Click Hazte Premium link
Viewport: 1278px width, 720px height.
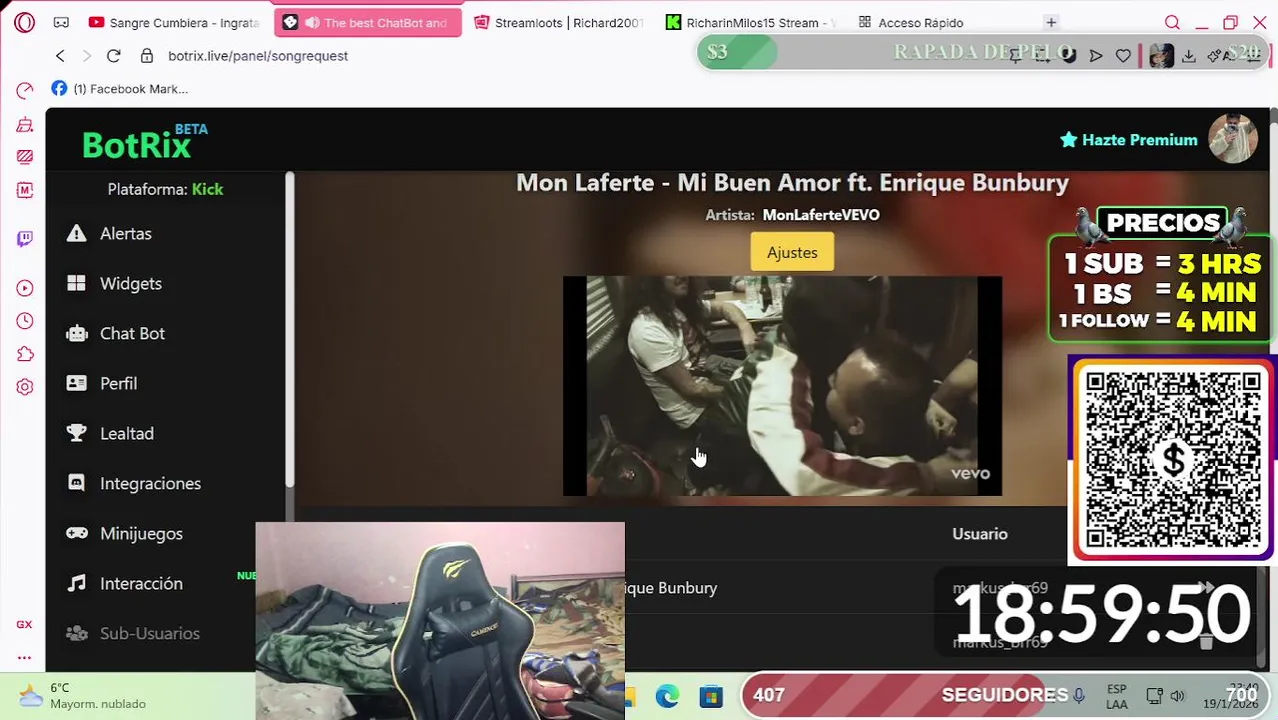click(1128, 140)
